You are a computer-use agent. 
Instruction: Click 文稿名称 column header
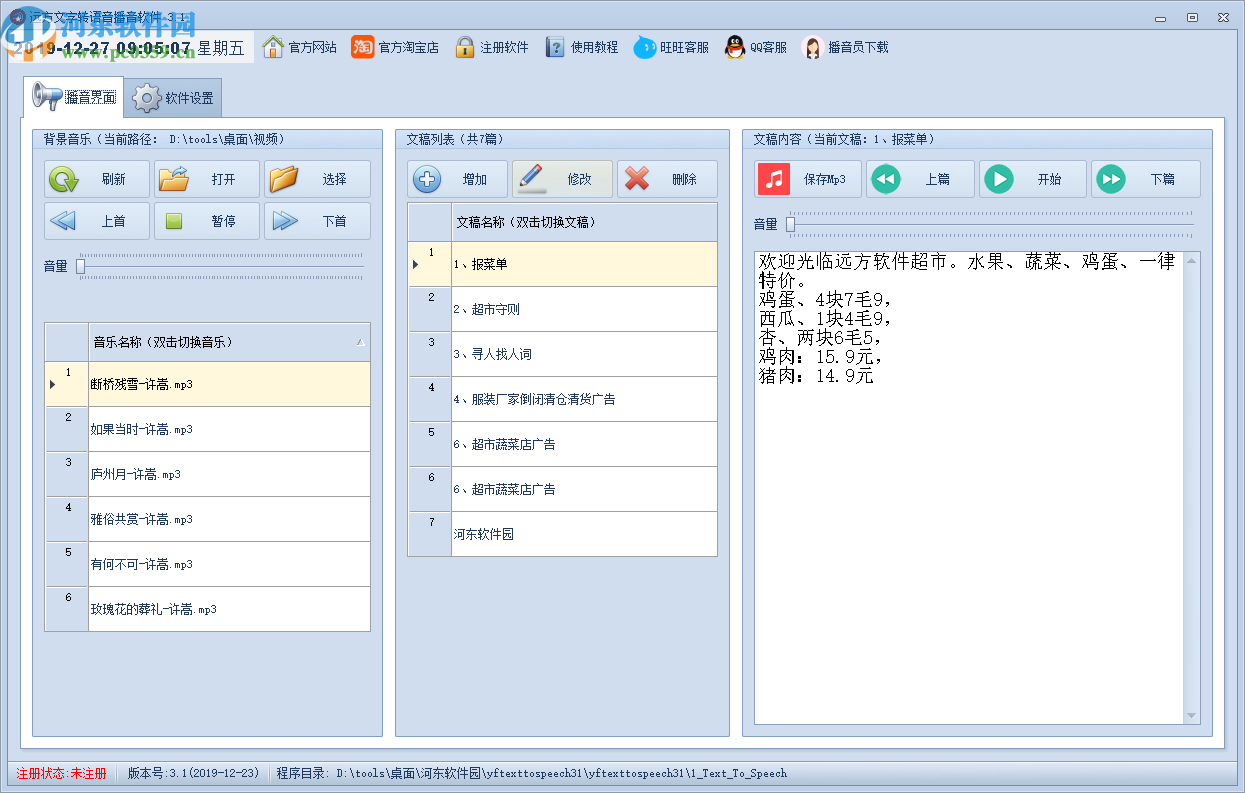click(x=584, y=222)
